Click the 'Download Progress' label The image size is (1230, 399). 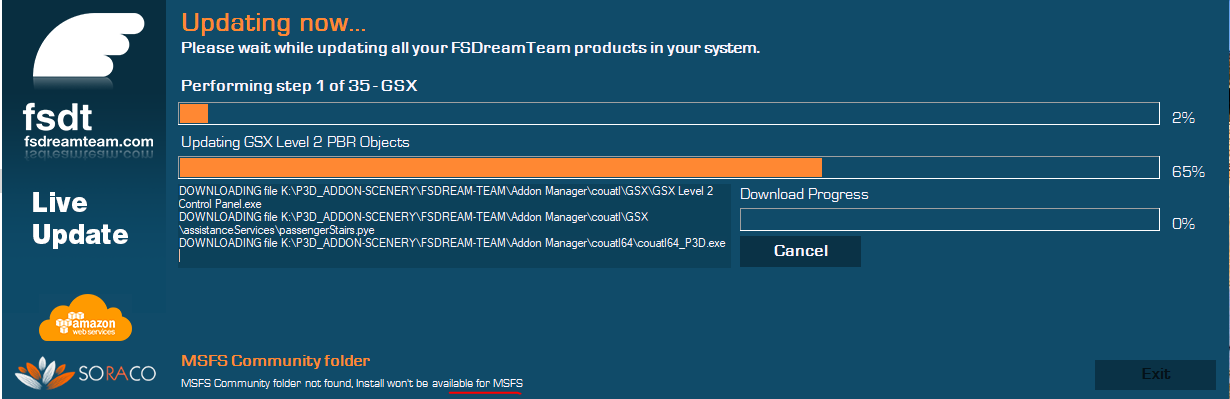pyautogui.click(x=804, y=194)
